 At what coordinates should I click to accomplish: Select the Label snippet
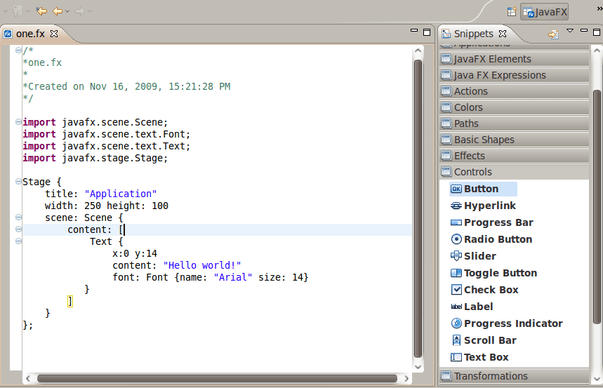(x=471, y=306)
